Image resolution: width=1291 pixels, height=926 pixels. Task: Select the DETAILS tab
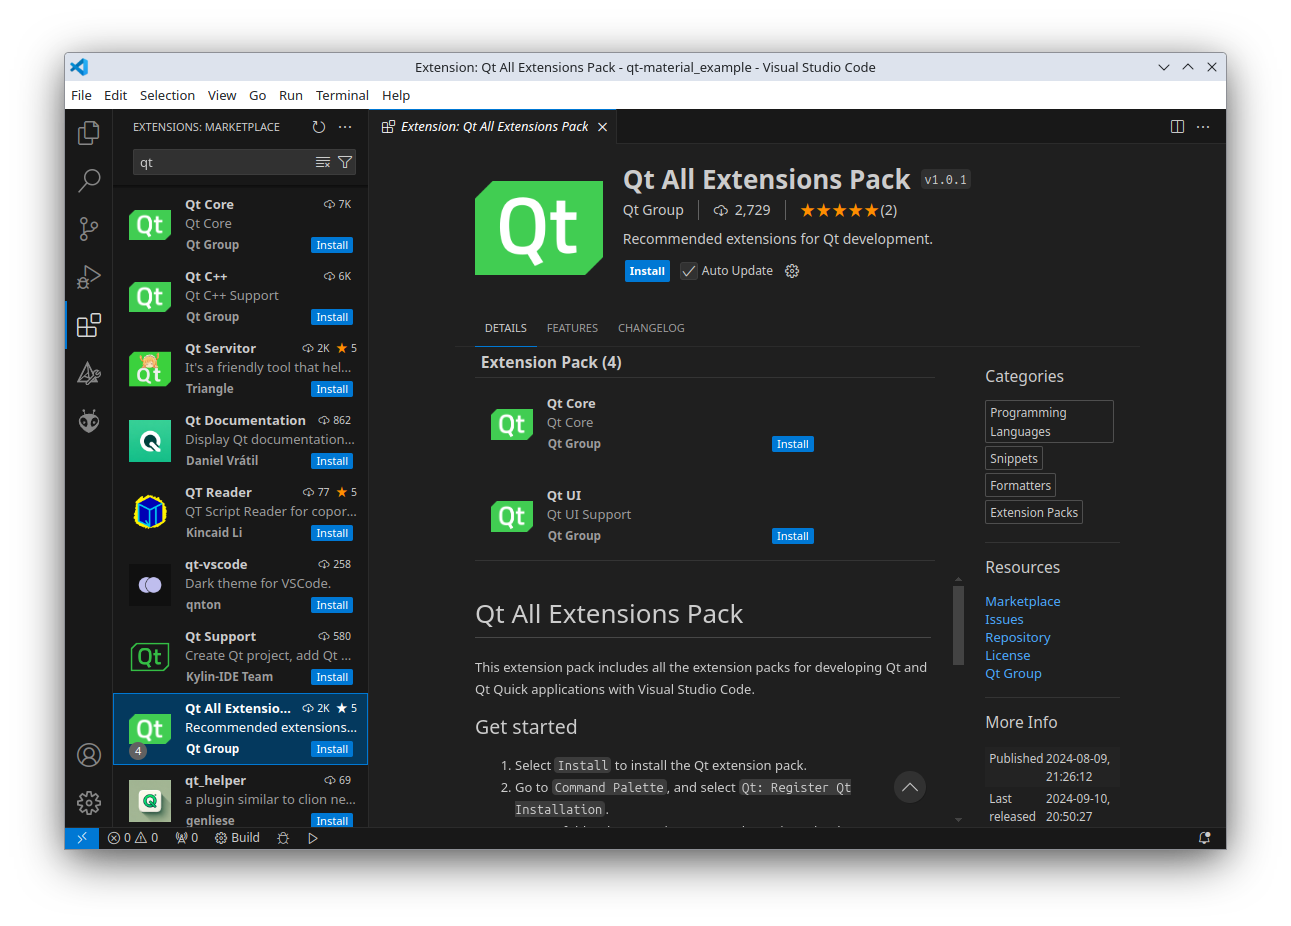click(506, 328)
